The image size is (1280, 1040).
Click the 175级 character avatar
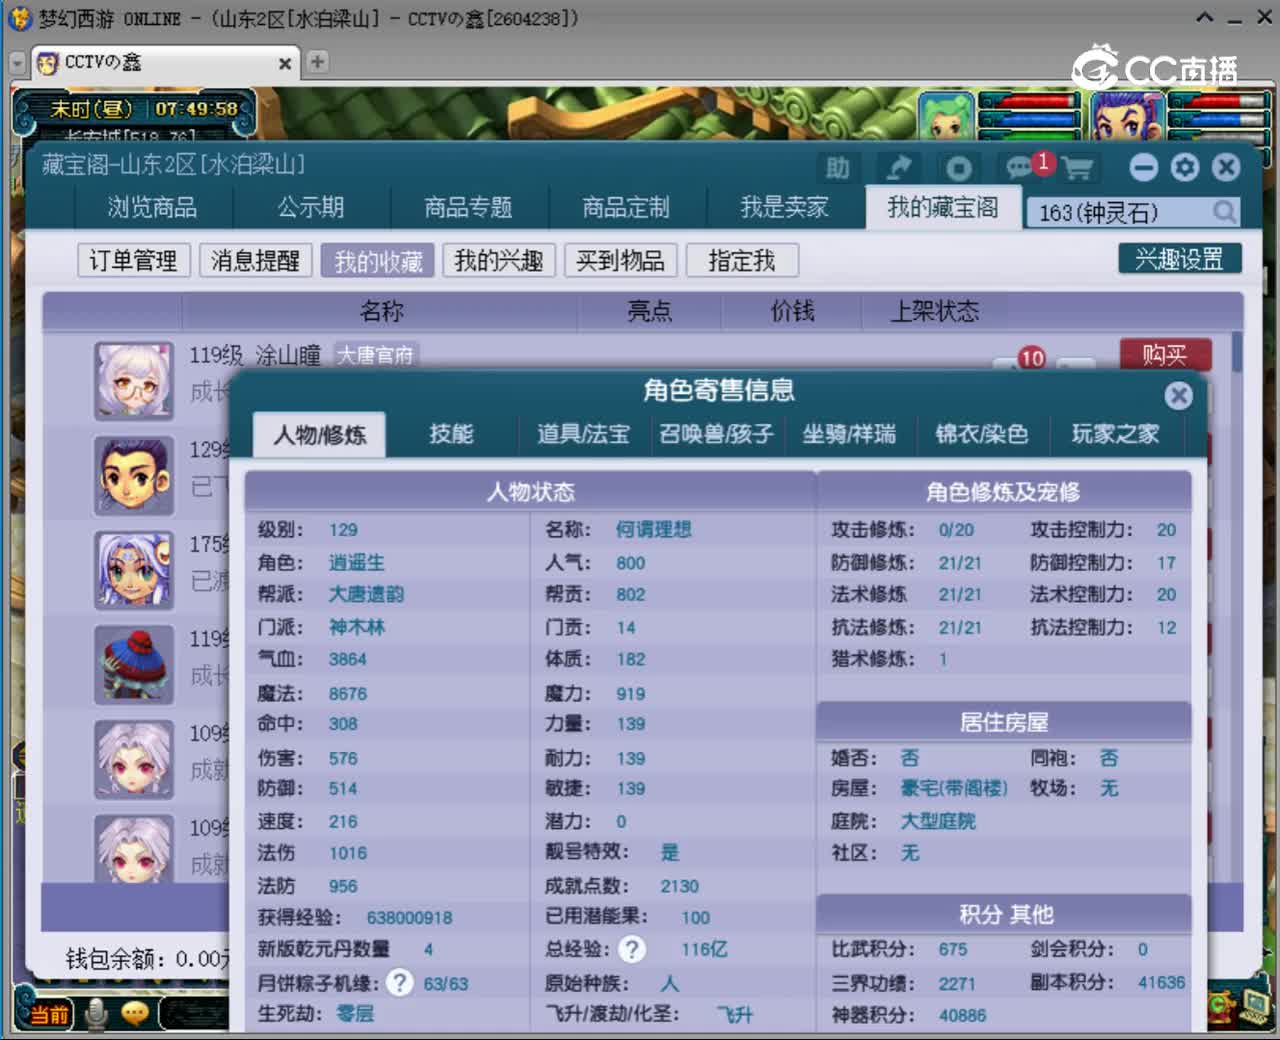[x=133, y=570]
